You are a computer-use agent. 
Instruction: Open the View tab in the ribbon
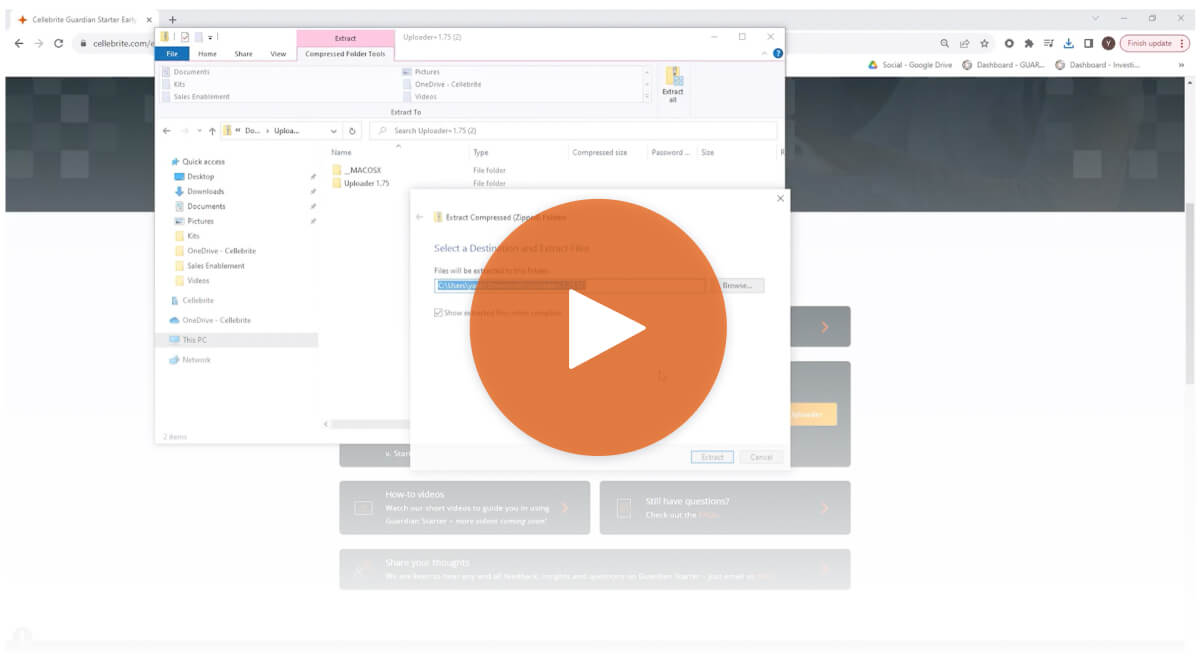coord(278,54)
